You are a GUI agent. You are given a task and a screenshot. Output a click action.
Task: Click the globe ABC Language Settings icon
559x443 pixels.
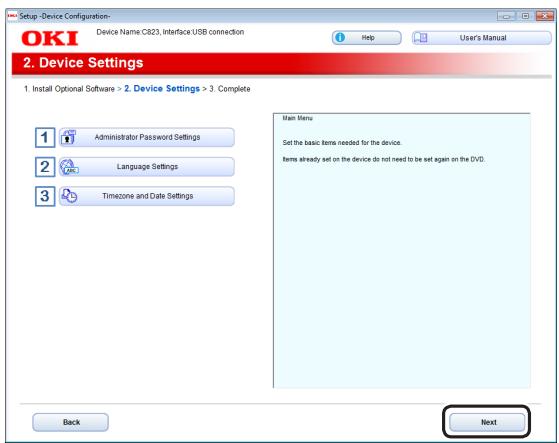pyautogui.click(x=69, y=167)
